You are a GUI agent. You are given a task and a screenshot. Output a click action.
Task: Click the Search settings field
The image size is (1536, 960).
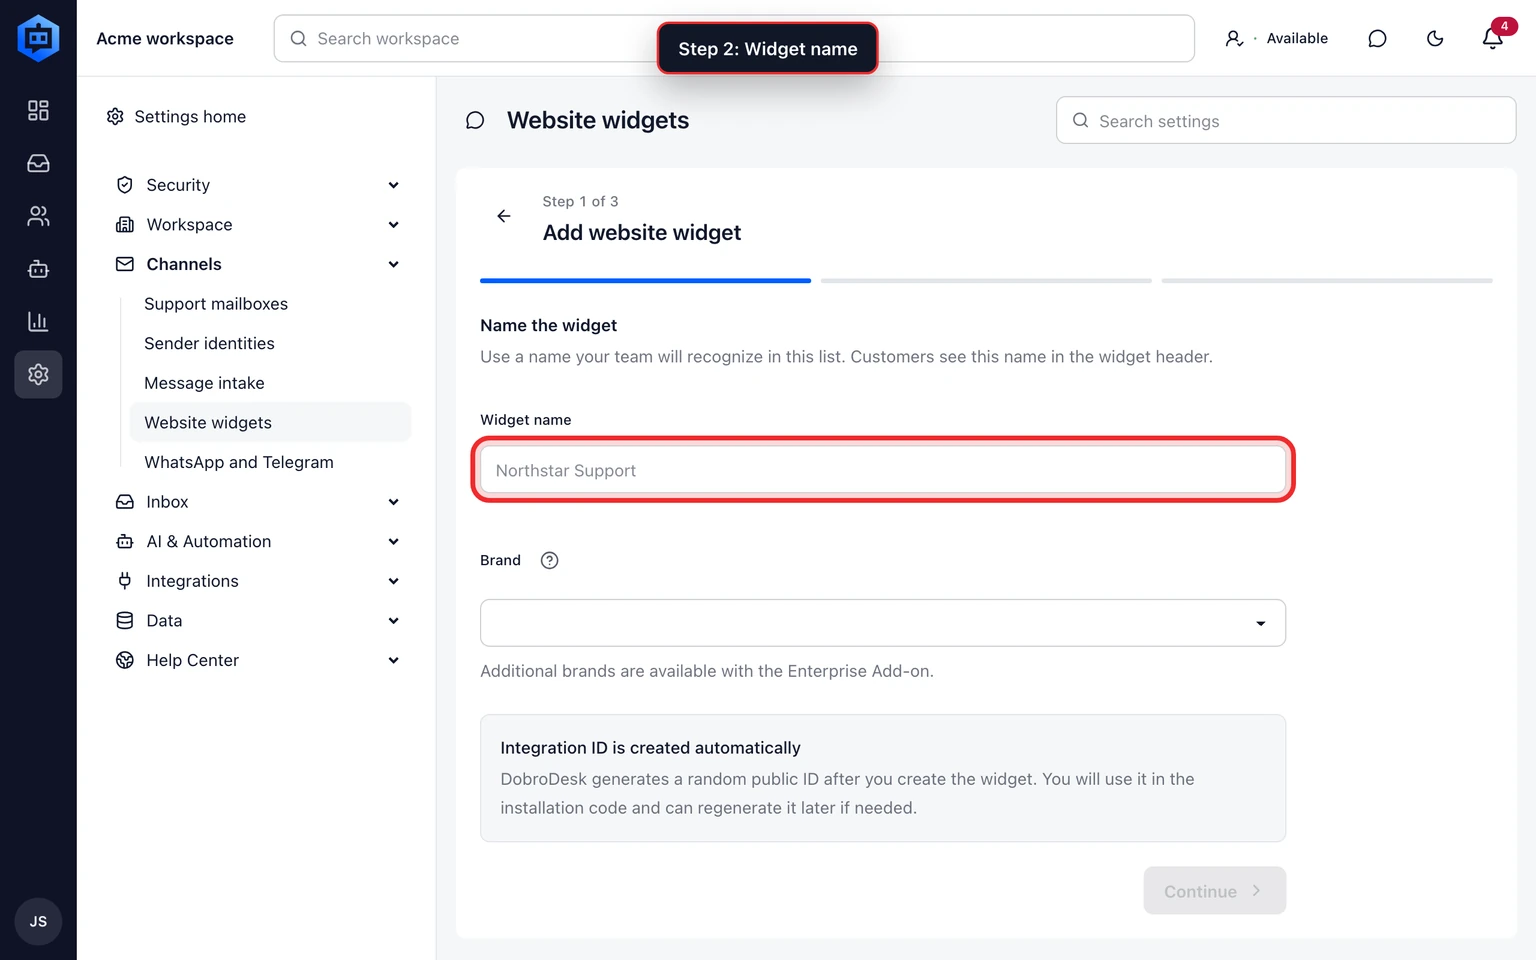[1286, 121]
